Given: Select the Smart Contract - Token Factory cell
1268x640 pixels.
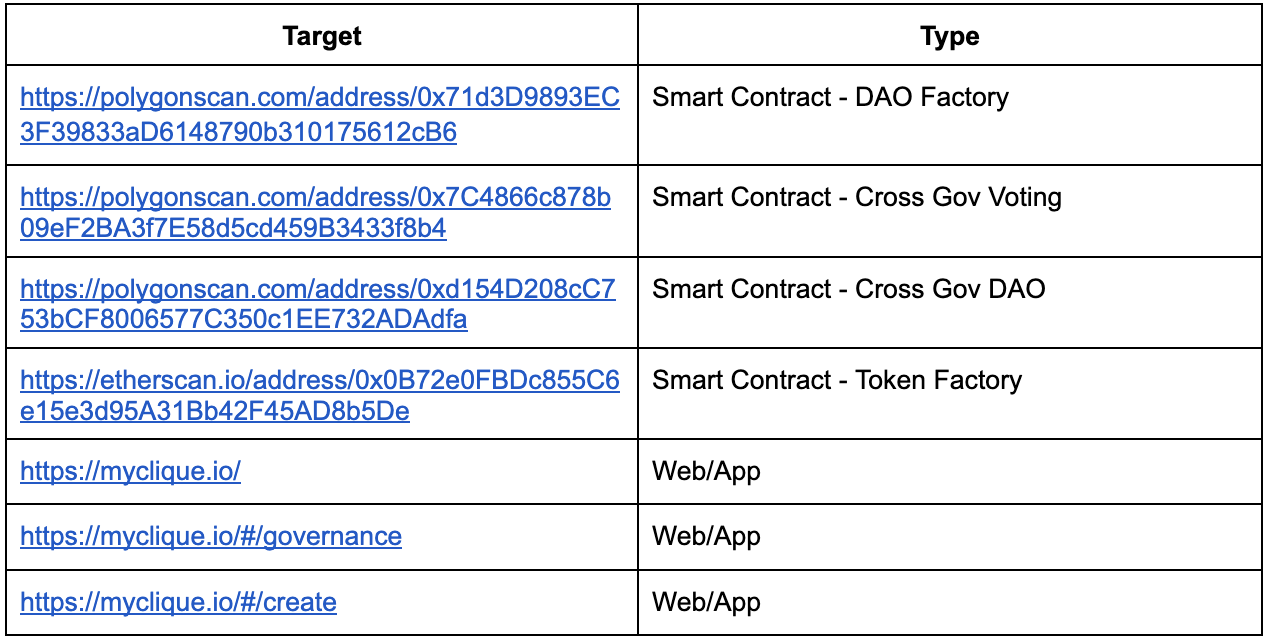Looking at the screenshot, I should pyautogui.click(x=950, y=393).
